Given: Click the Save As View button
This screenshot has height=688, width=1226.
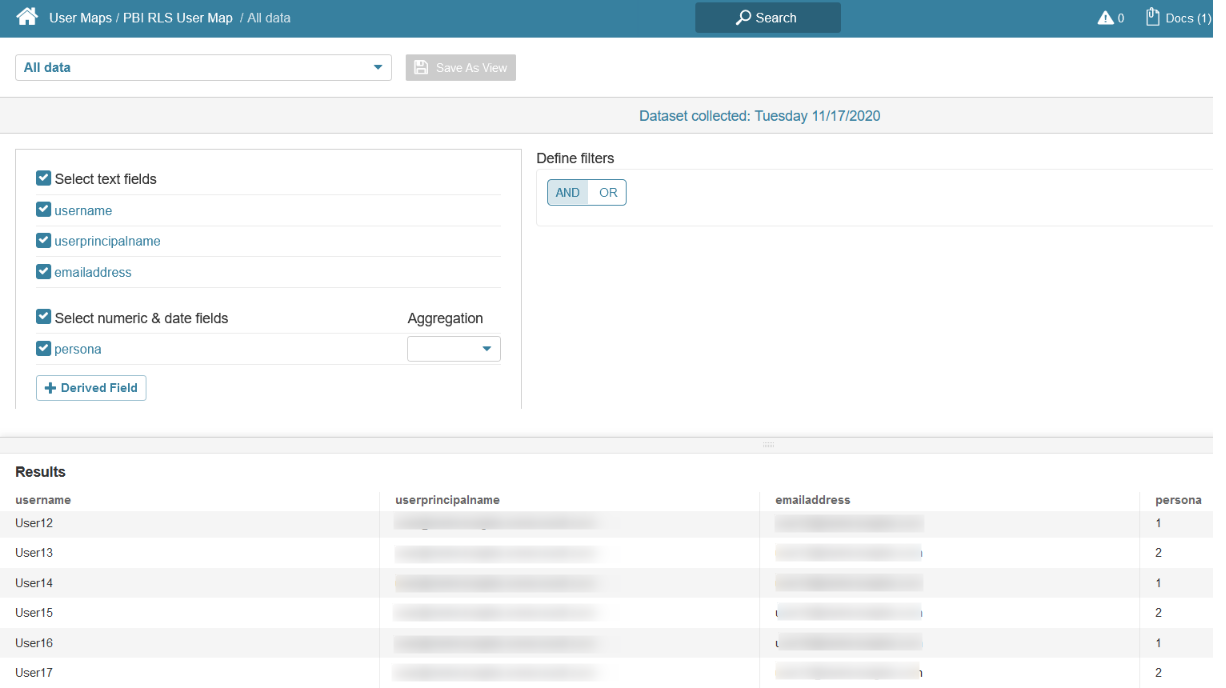Looking at the screenshot, I should [x=461, y=68].
